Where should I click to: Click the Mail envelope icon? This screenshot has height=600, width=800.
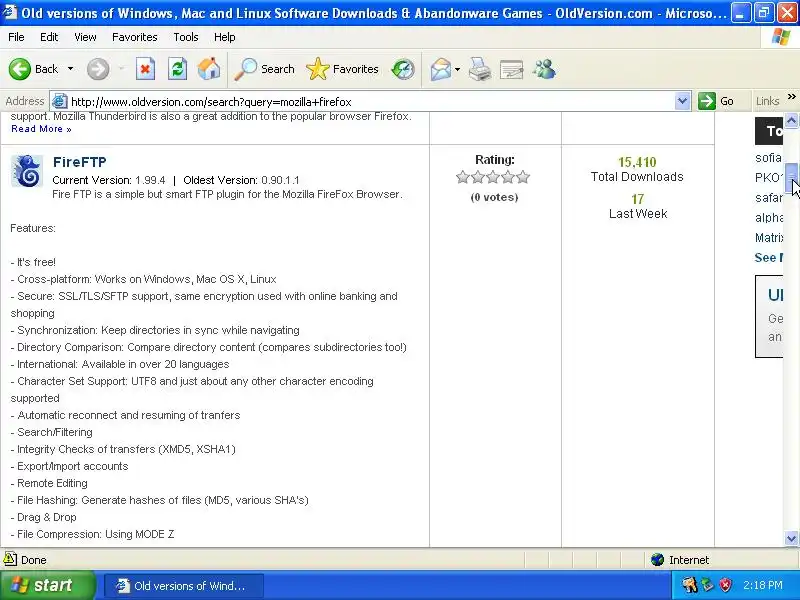[440, 69]
